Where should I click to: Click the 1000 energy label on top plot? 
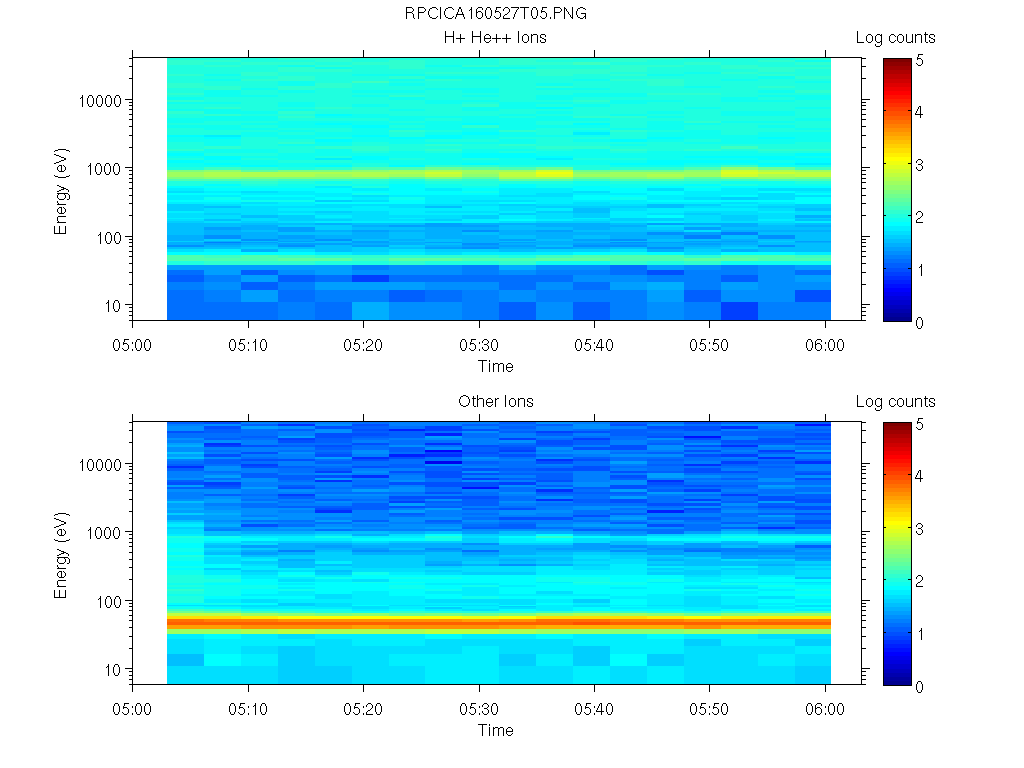point(104,170)
